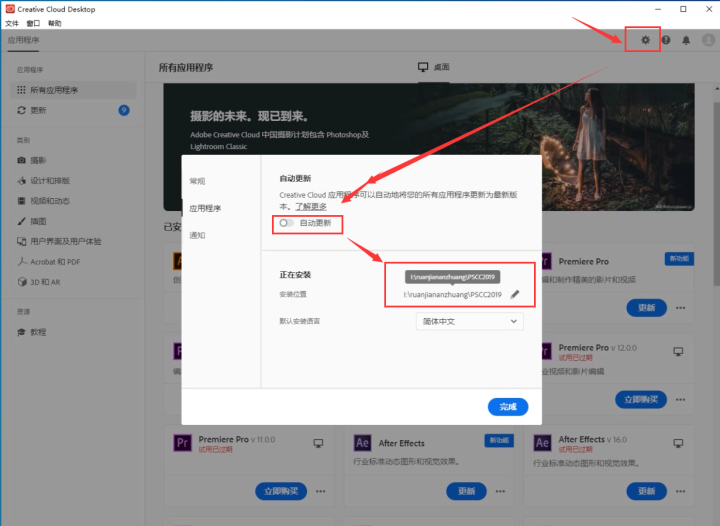Image resolution: width=720 pixels, height=526 pixels.
Task: Select the top 应用程序 header tab
Action: pyautogui.click(x=23, y=40)
